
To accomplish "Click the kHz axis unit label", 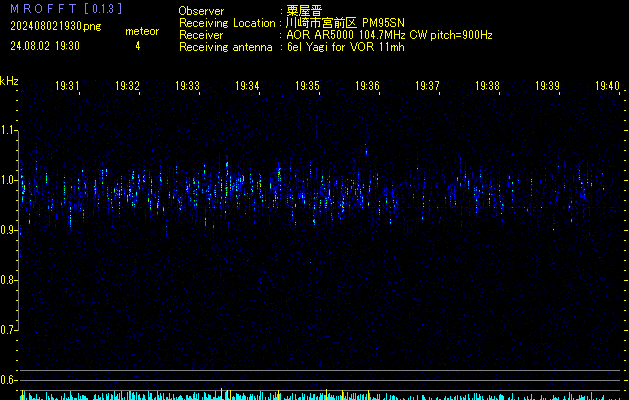I will (x=9, y=81).
